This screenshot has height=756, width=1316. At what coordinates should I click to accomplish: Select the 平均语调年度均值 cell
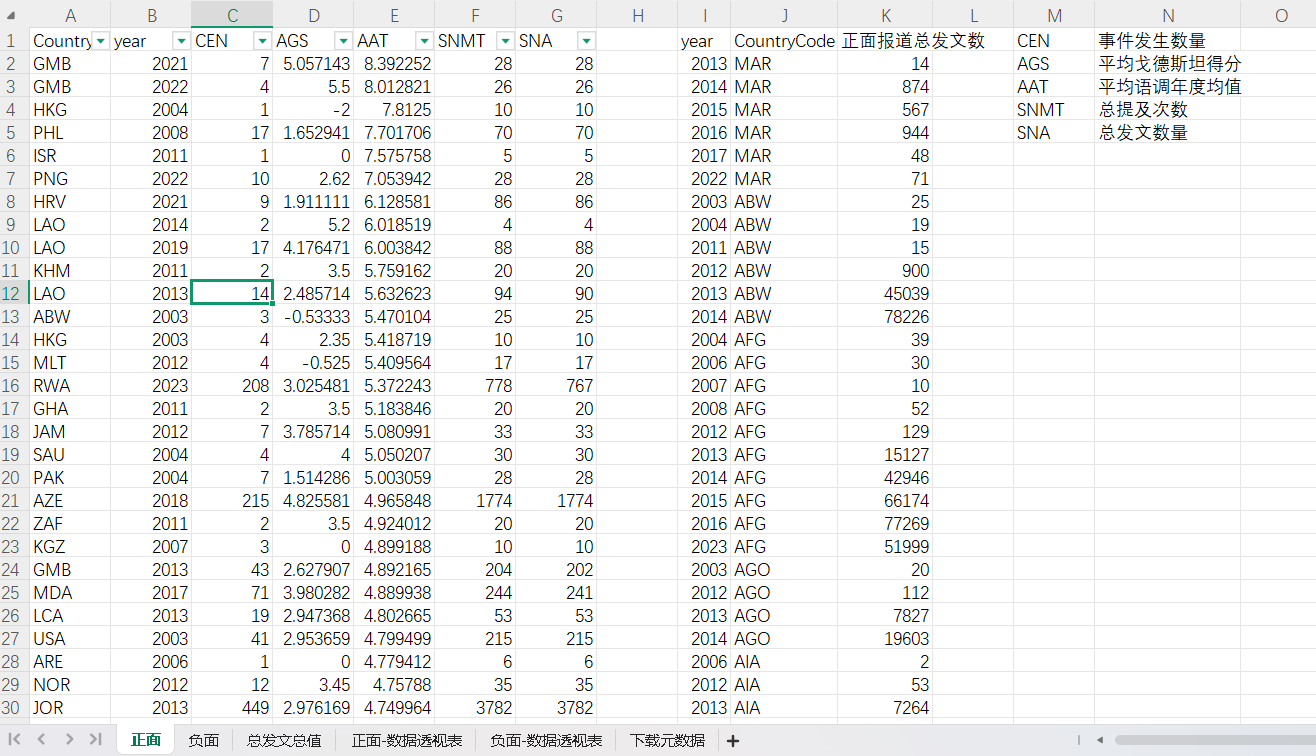point(1168,87)
